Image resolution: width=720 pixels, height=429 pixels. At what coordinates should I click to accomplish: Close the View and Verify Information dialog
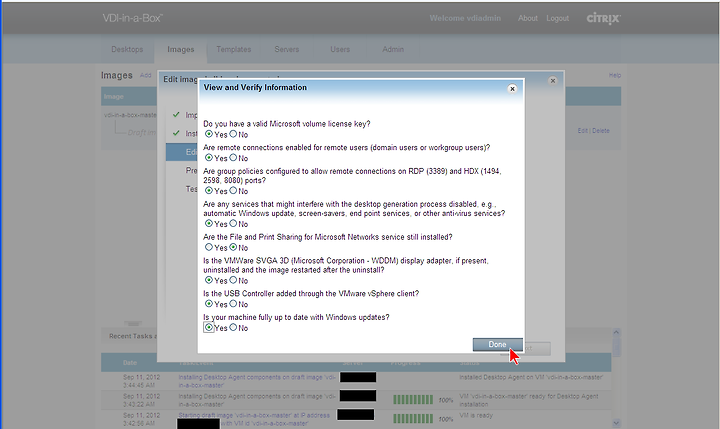click(512, 89)
